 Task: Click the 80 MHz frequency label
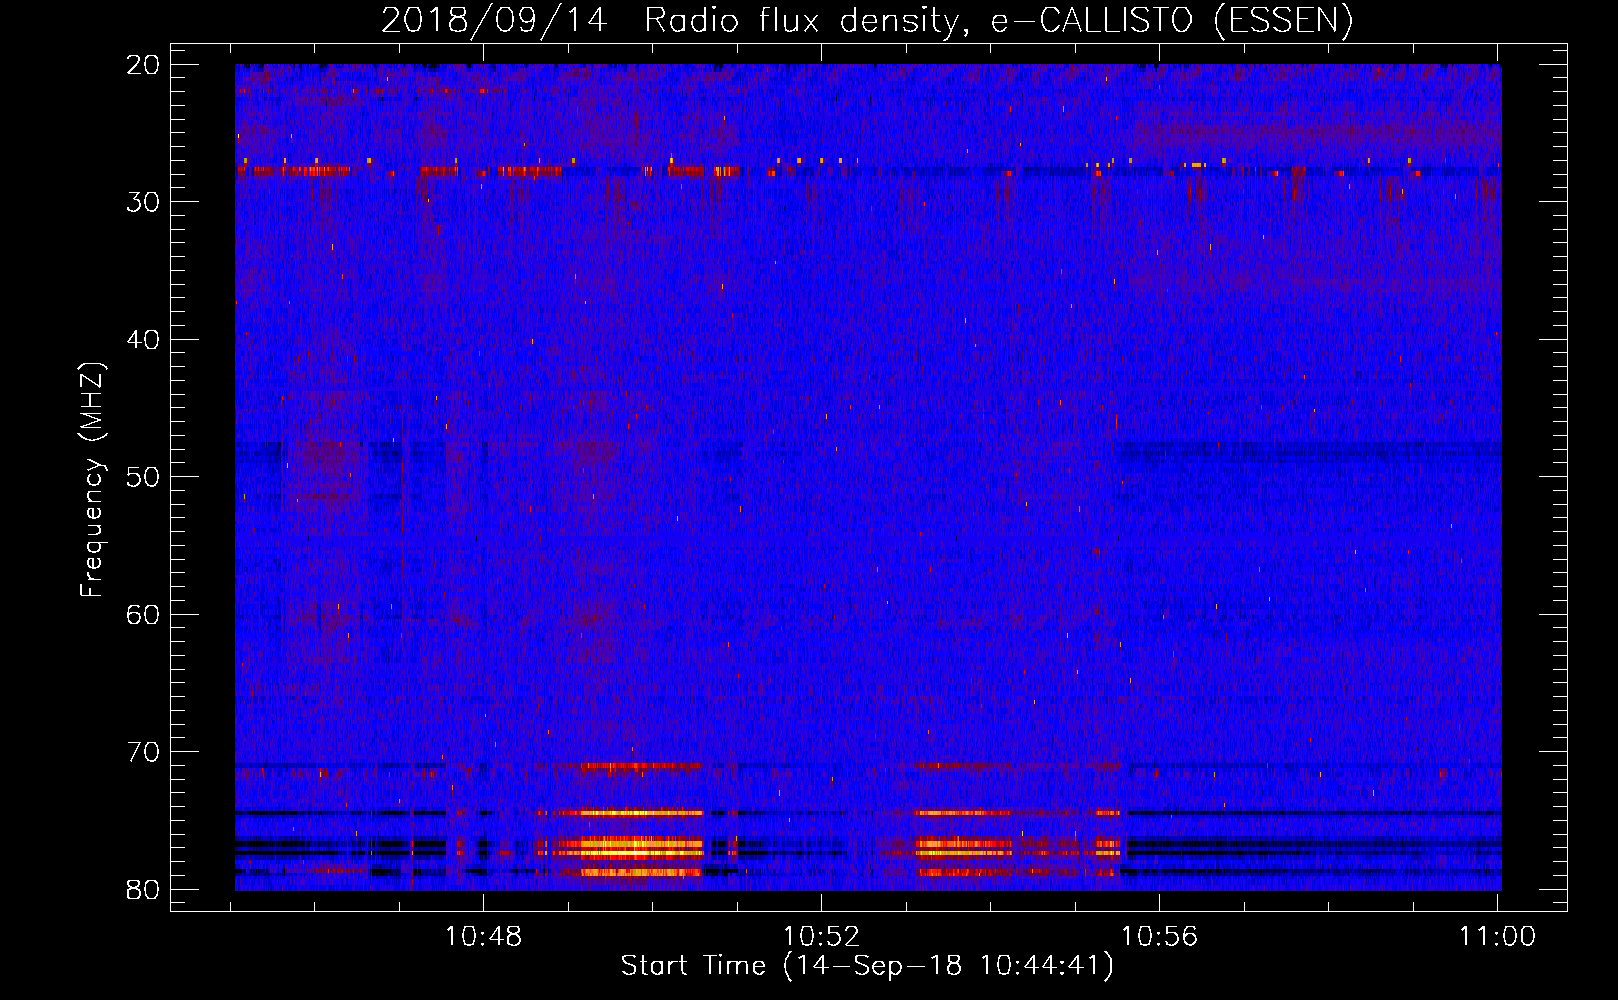point(143,889)
